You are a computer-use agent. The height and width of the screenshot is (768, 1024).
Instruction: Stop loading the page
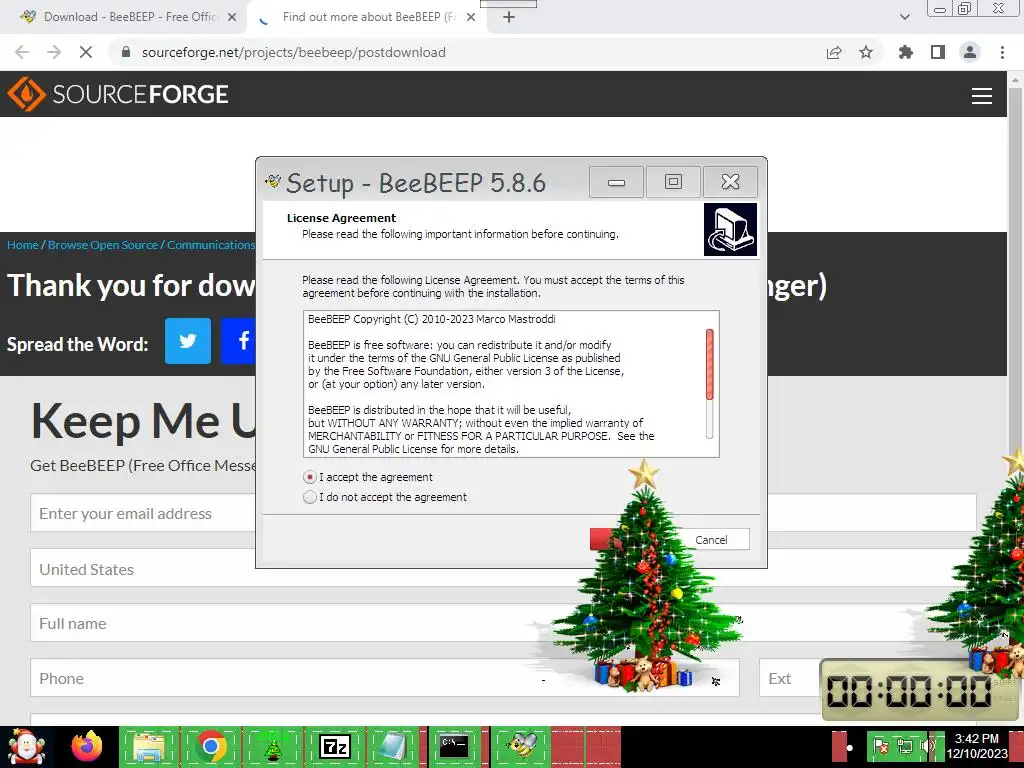(x=86, y=52)
